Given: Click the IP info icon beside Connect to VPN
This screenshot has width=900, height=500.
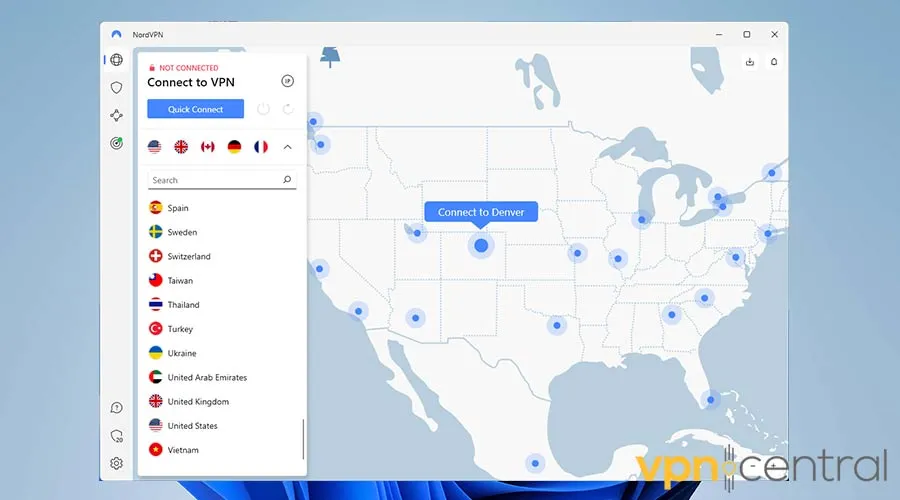Looking at the screenshot, I should tap(288, 81).
